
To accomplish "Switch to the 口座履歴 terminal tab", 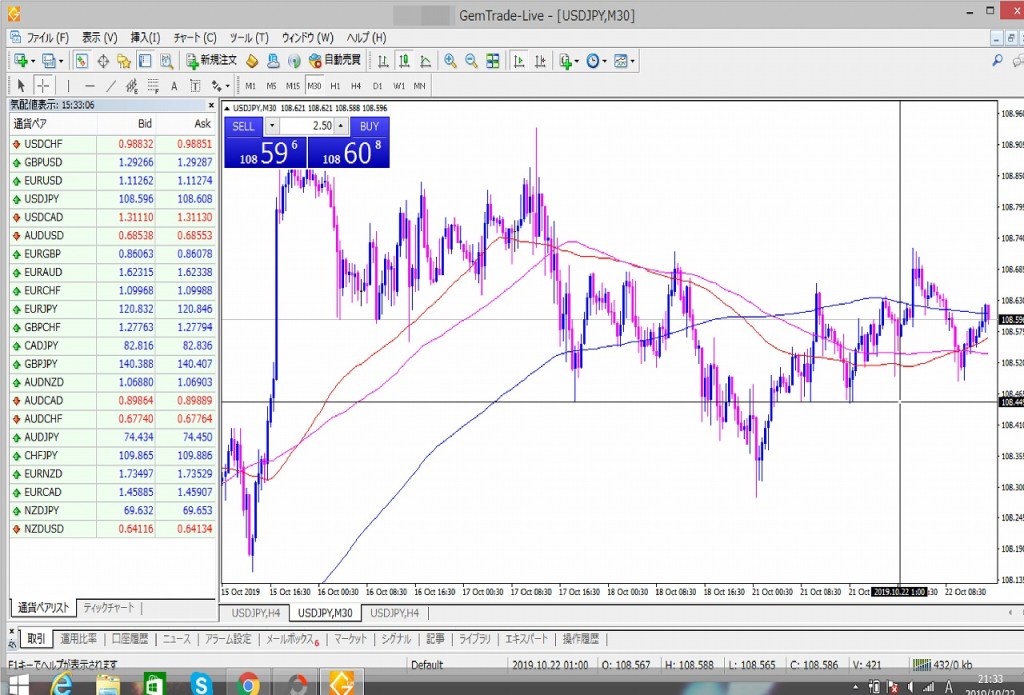I will click(x=130, y=639).
